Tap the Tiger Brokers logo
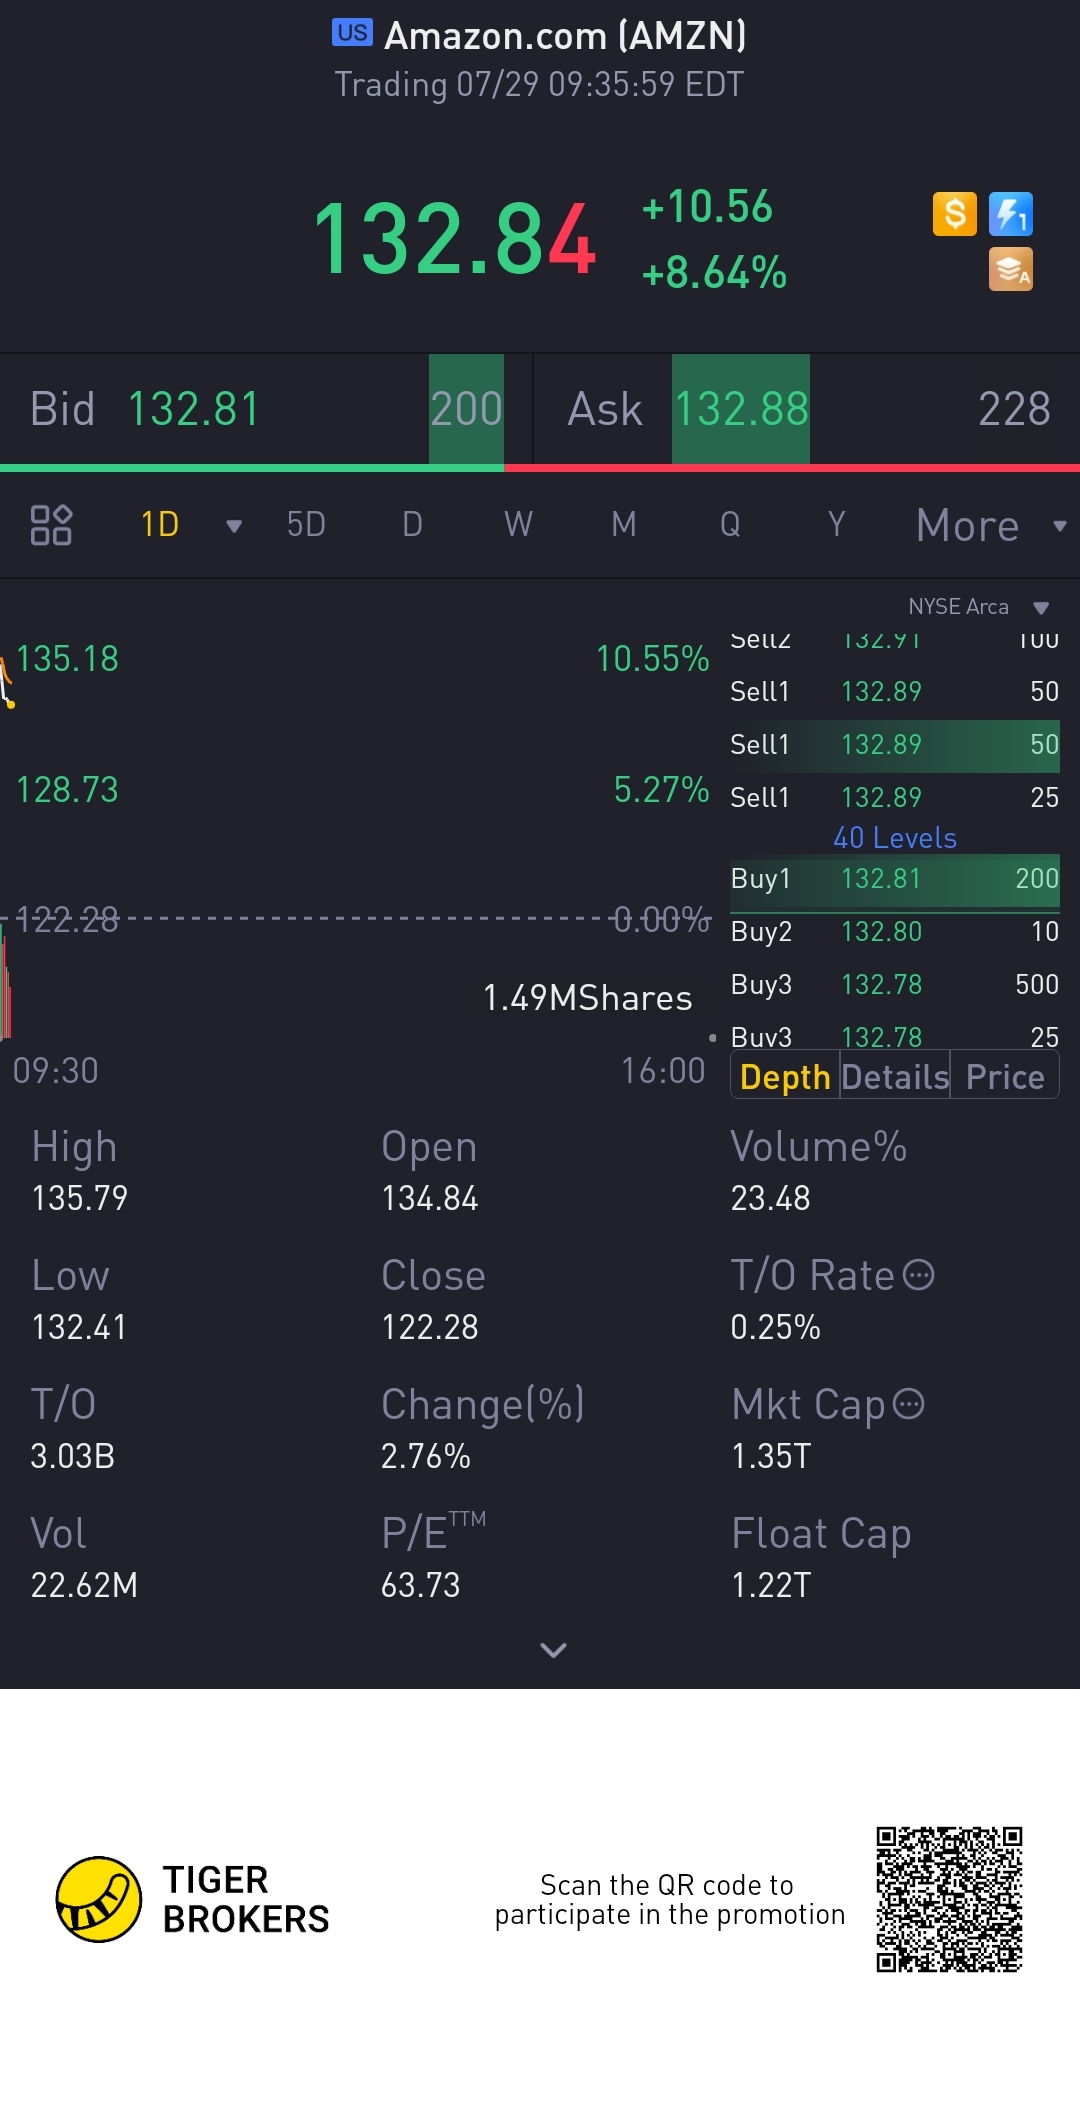Viewport: 1080px width, 2110px height. point(99,1899)
